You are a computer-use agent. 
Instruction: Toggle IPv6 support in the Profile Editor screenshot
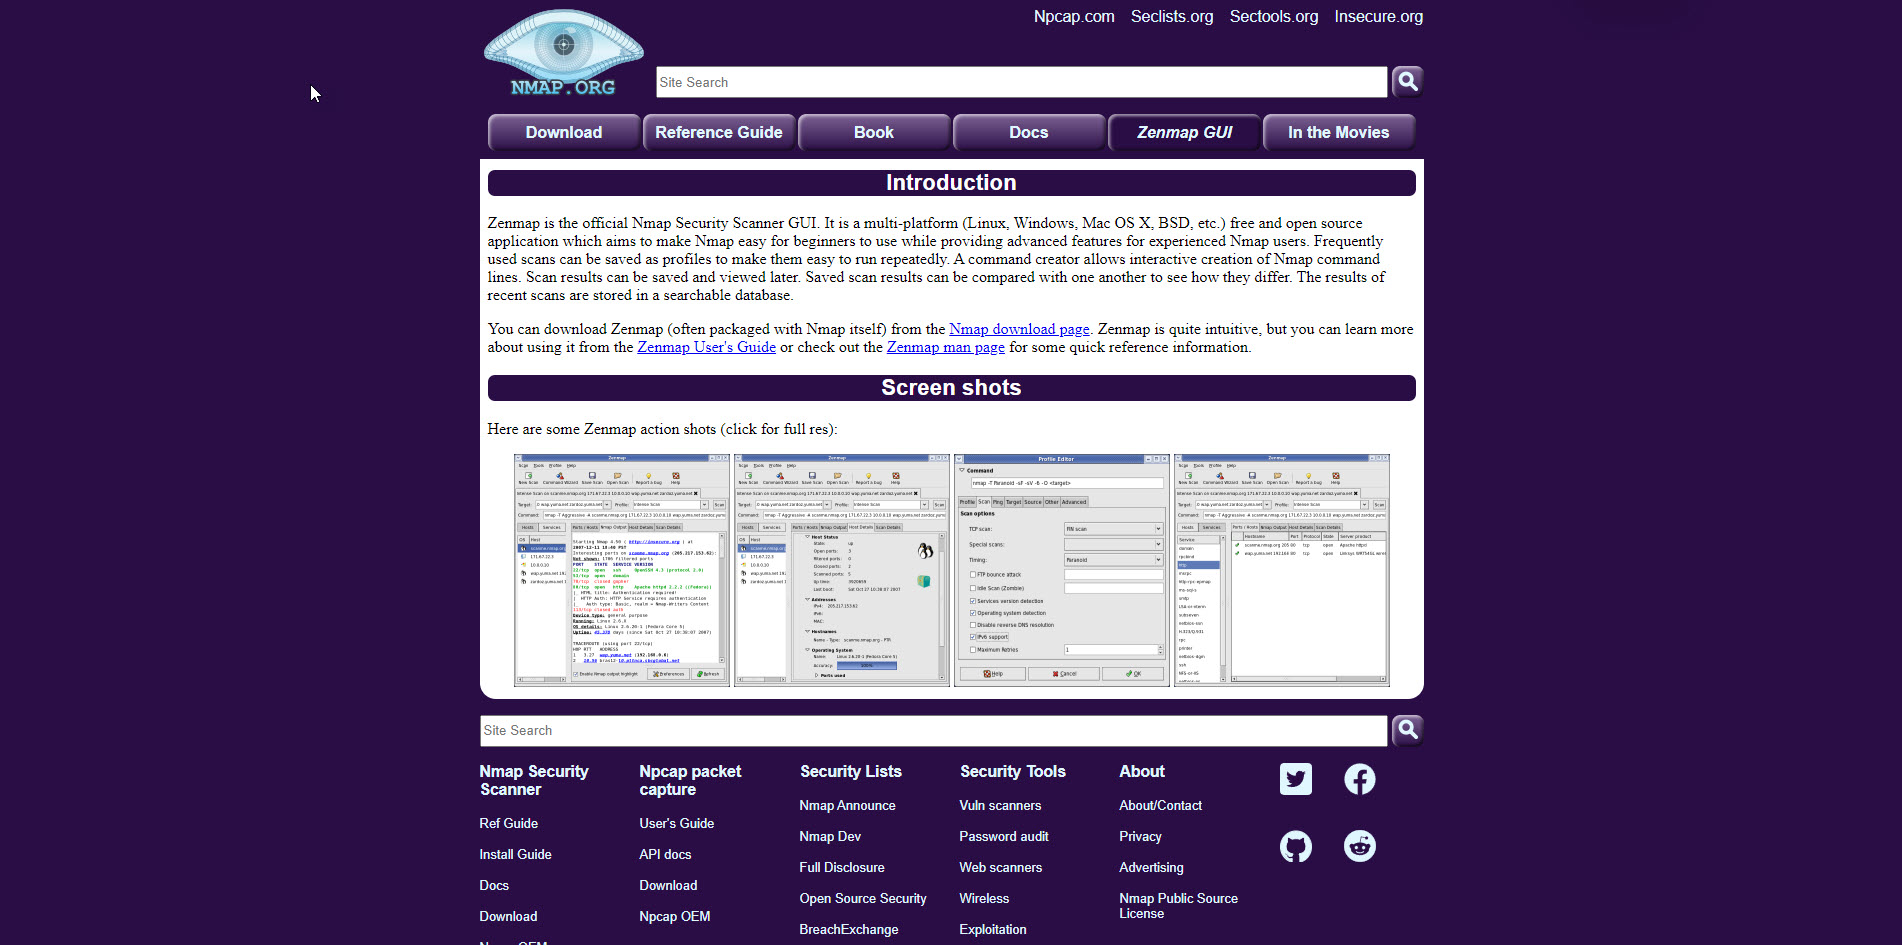972,637
